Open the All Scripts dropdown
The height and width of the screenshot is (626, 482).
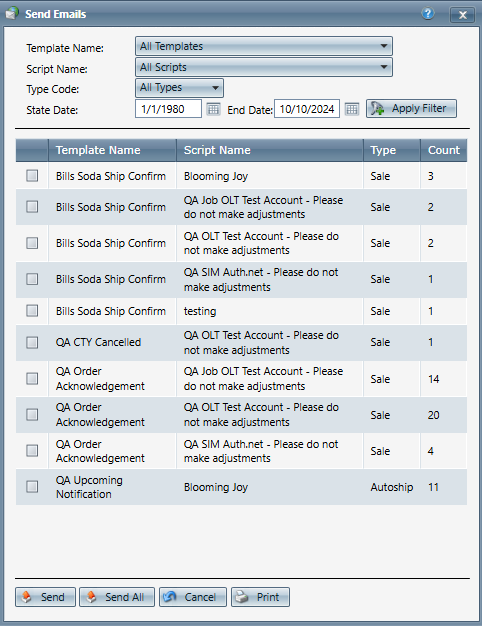[264, 67]
